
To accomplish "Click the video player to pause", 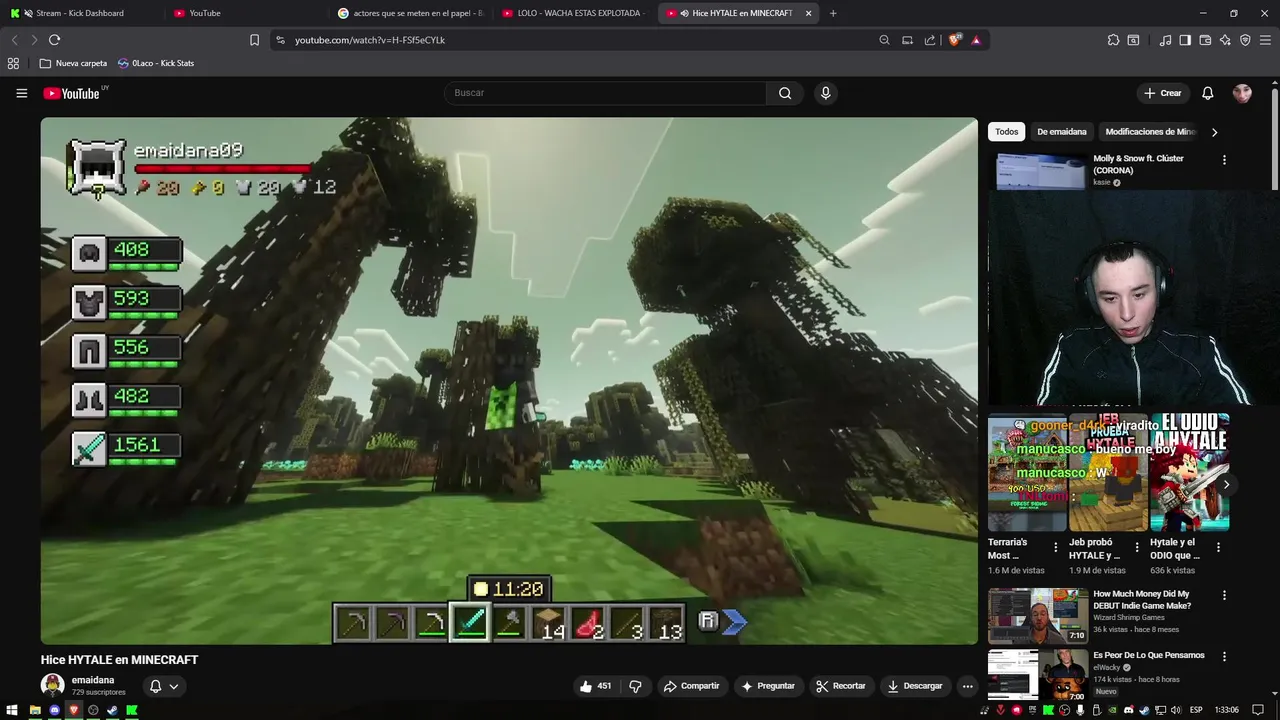I will click(509, 381).
